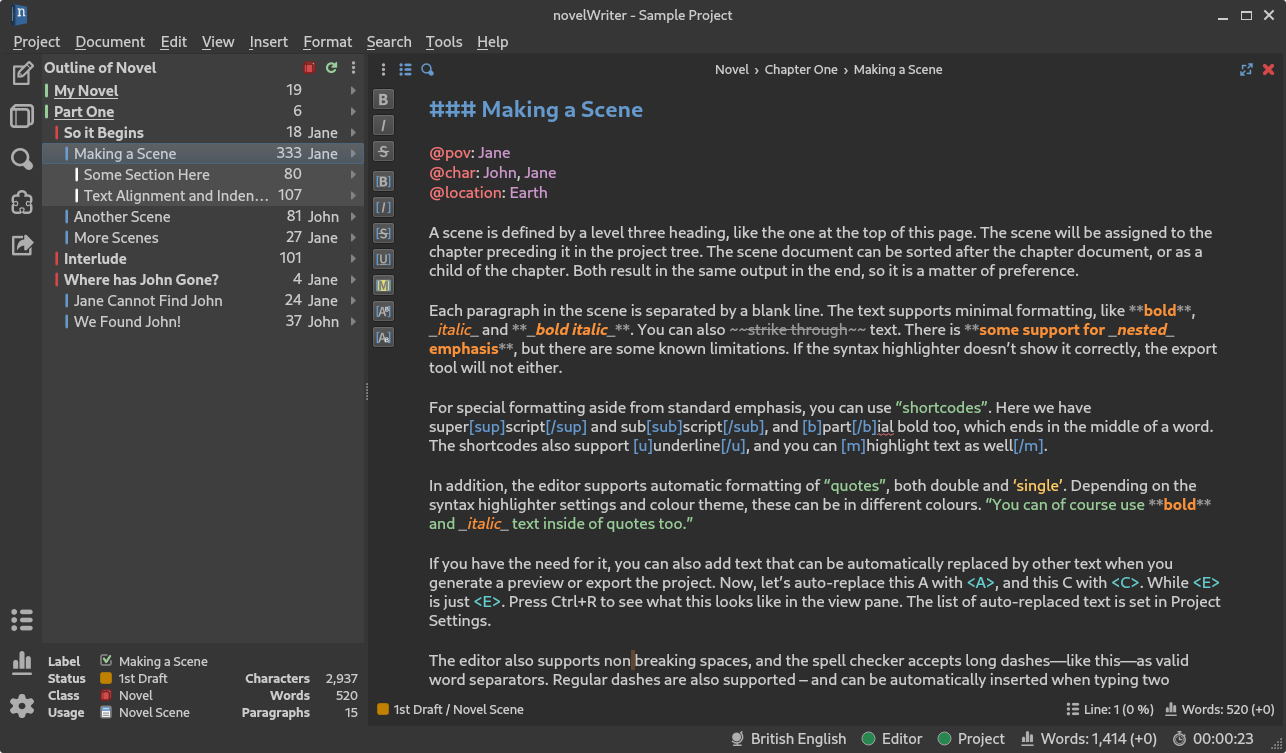The height and width of the screenshot is (753, 1286).
Task: Click the editor Words: 520 (+0) counter
Action: pyautogui.click(x=1219, y=709)
